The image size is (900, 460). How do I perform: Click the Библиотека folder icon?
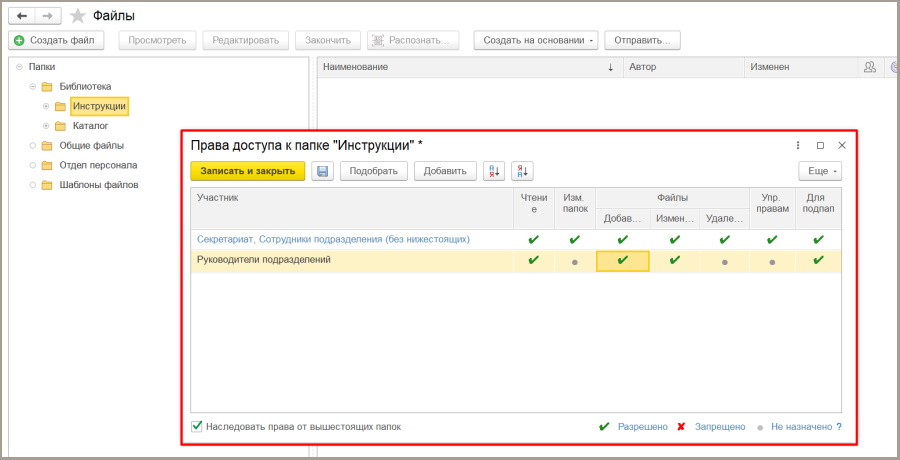click(47, 87)
